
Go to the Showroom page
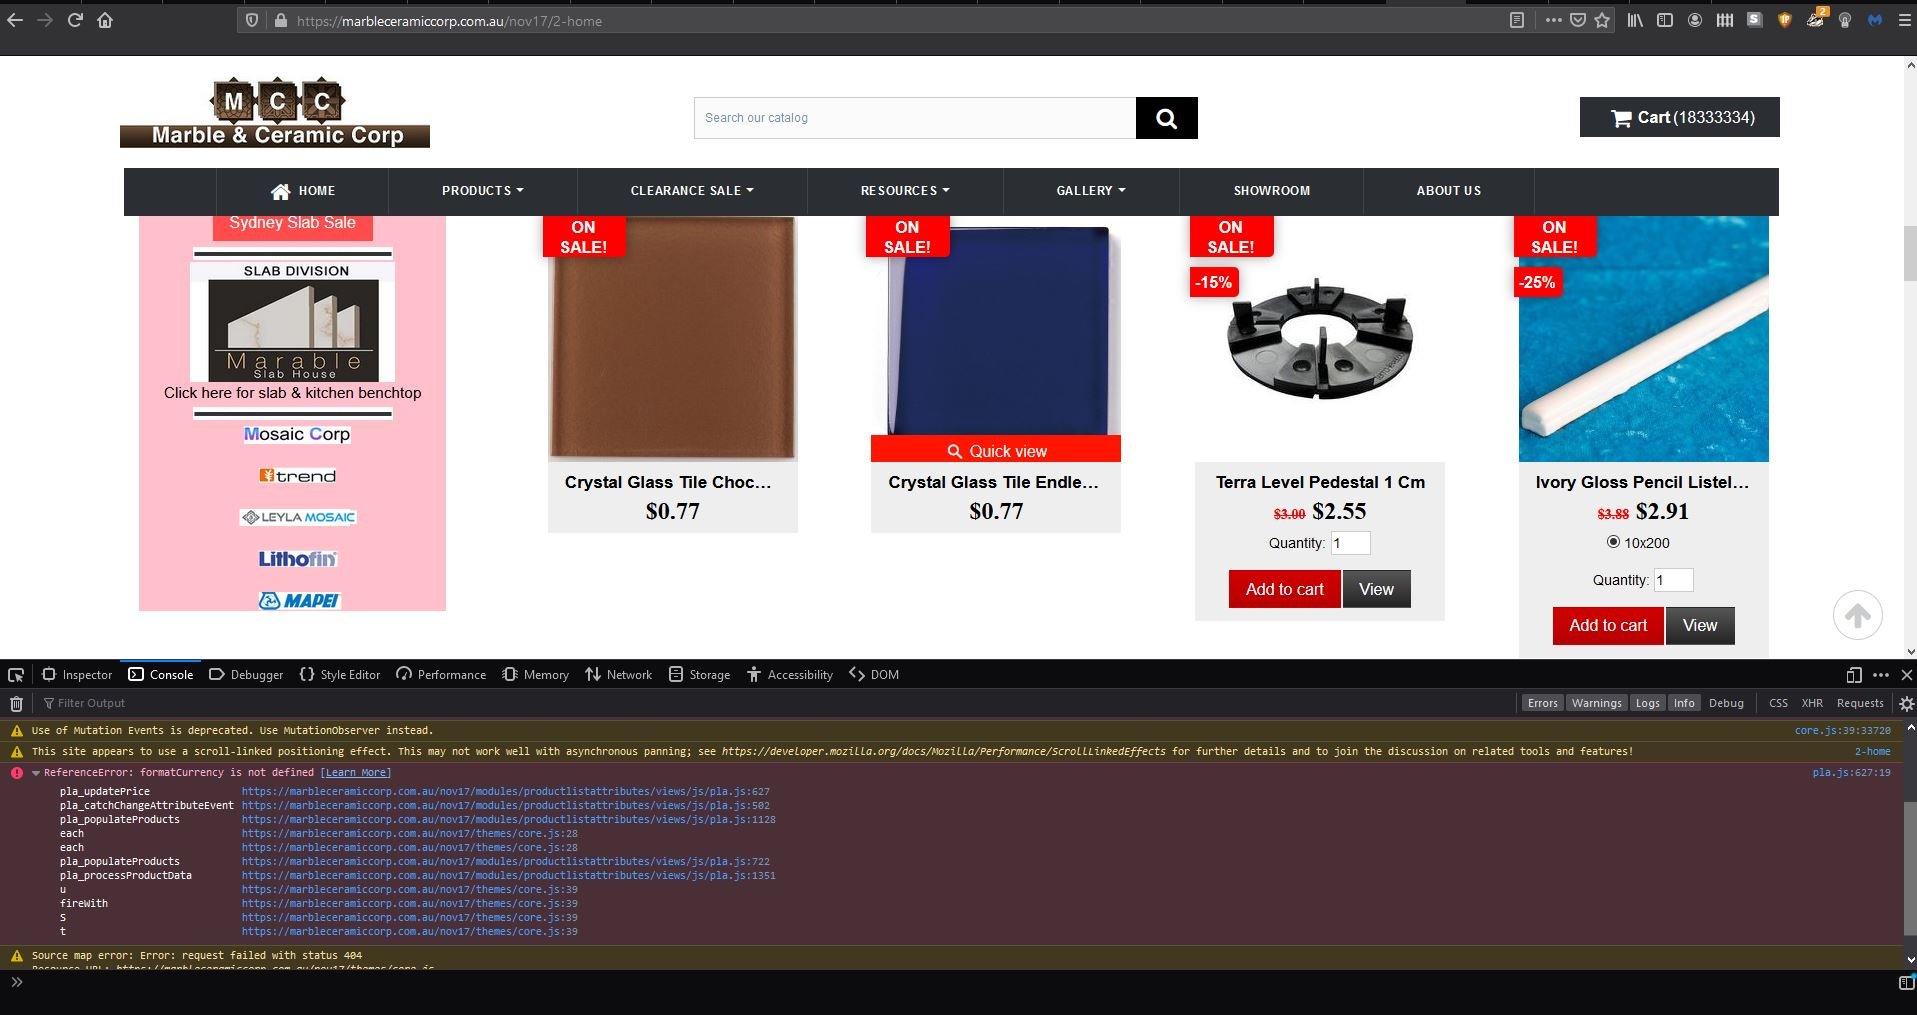(1272, 191)
